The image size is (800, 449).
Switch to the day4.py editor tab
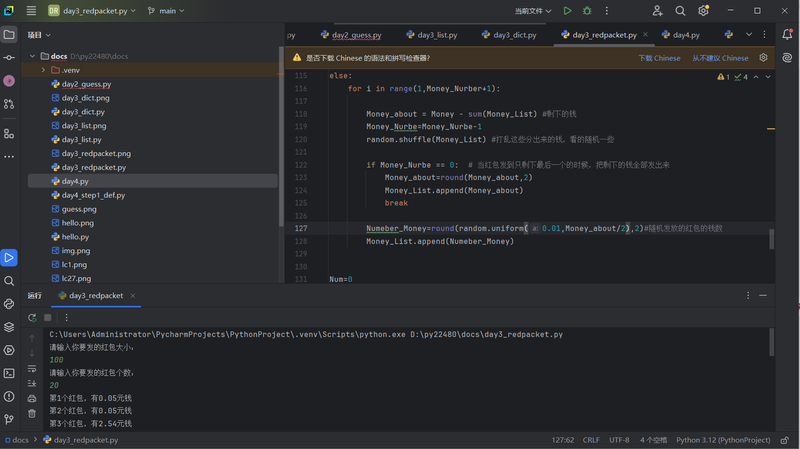coord(686,35)
